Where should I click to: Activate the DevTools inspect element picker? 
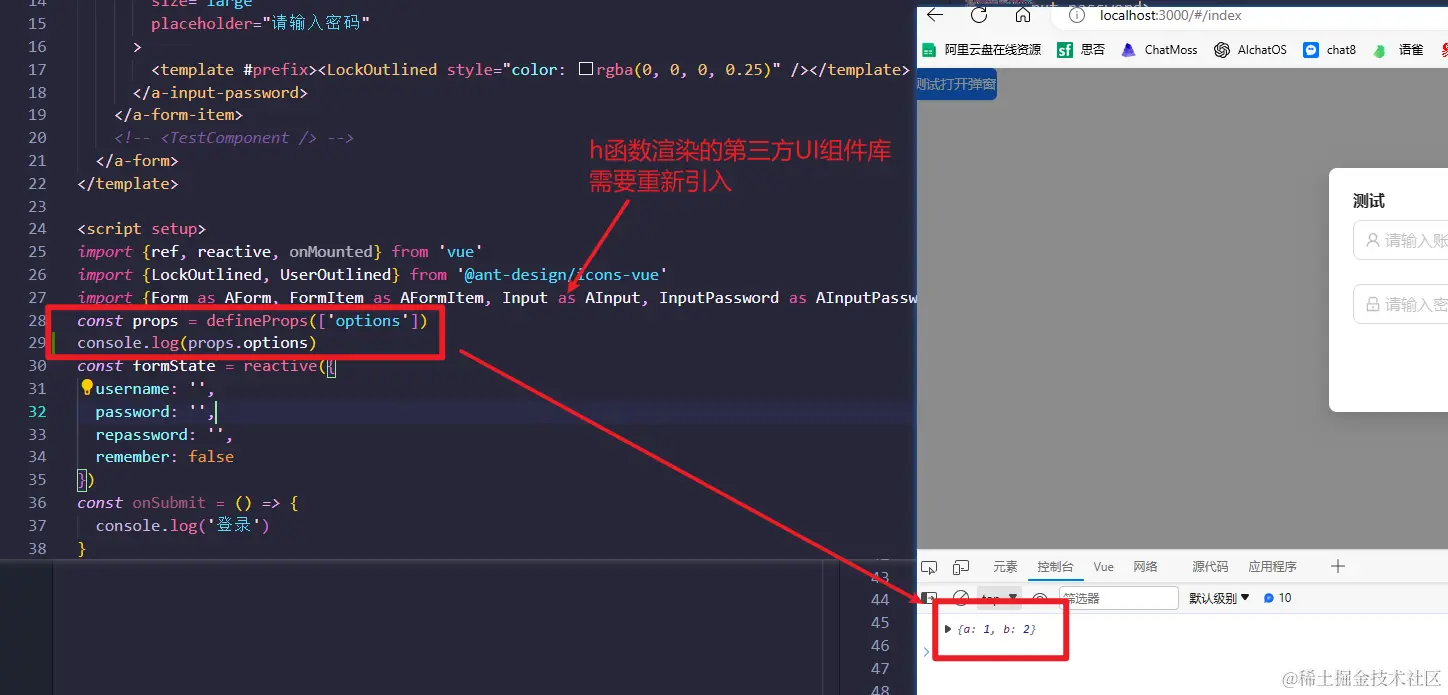(x=929, y=567)
